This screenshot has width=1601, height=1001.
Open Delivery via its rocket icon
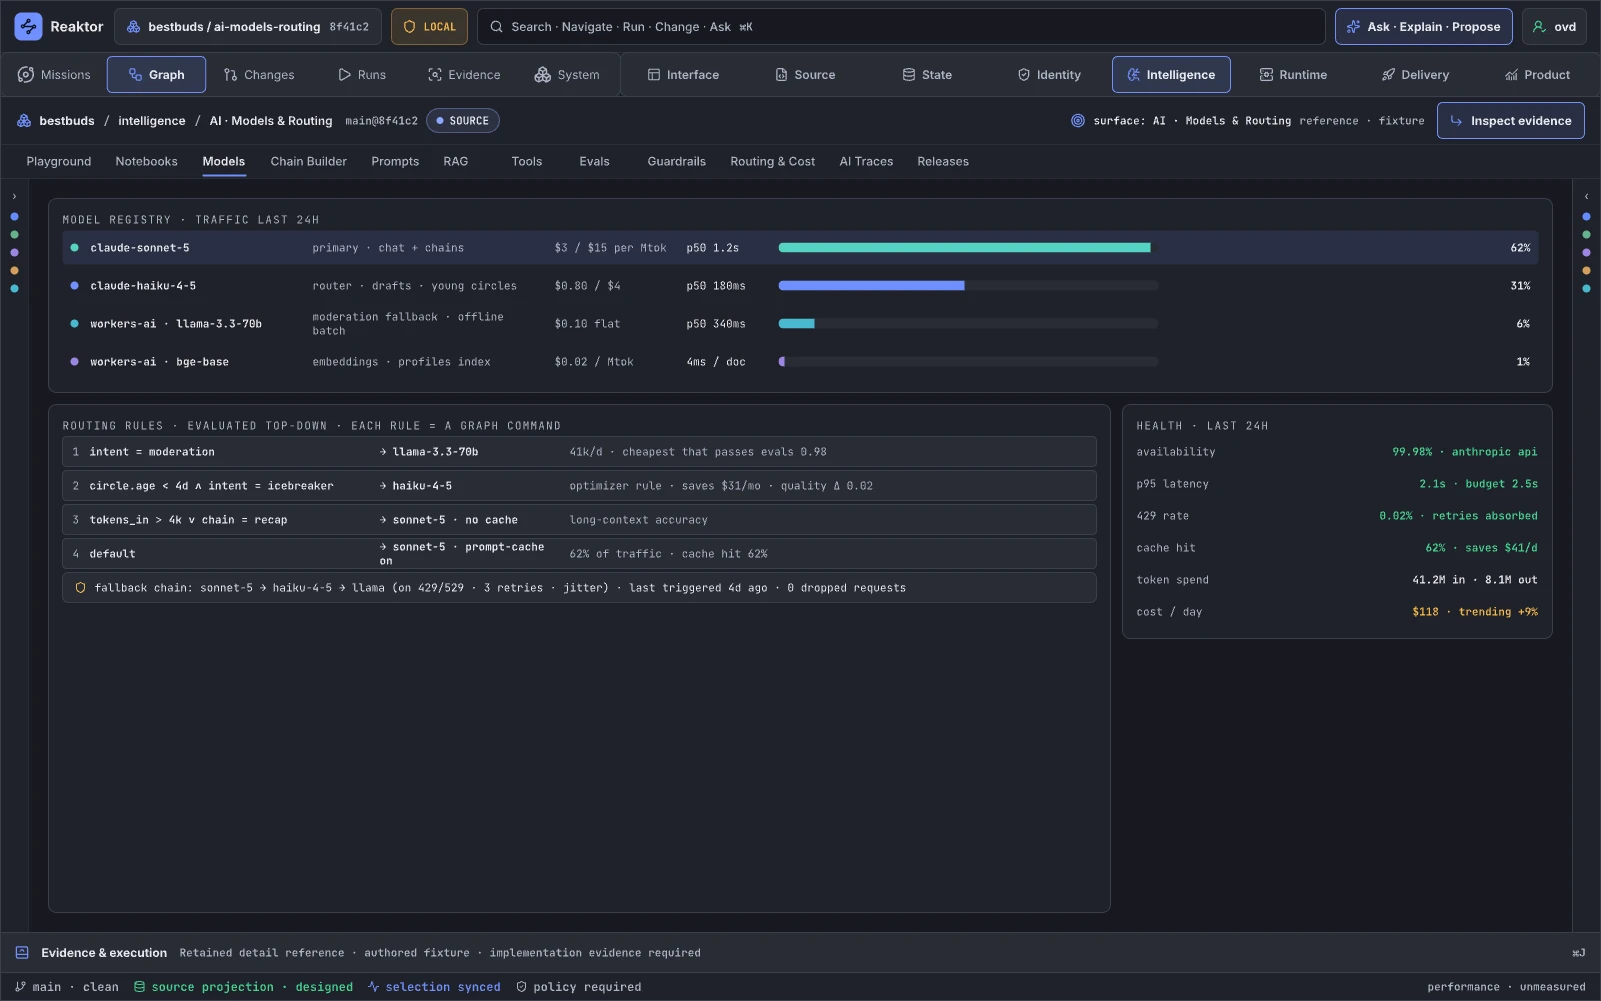[1389, 75]
